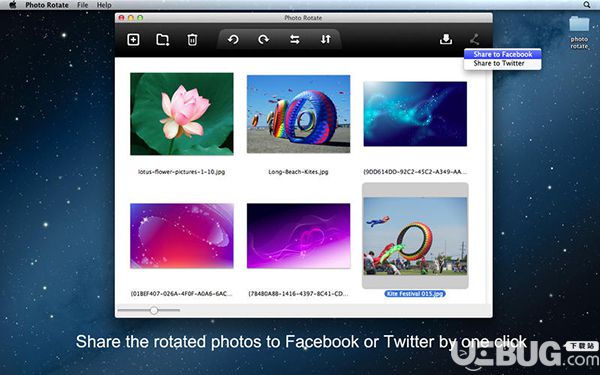
Task: Select the pink-red gradient thumbnail
Action: pos(182,236)
